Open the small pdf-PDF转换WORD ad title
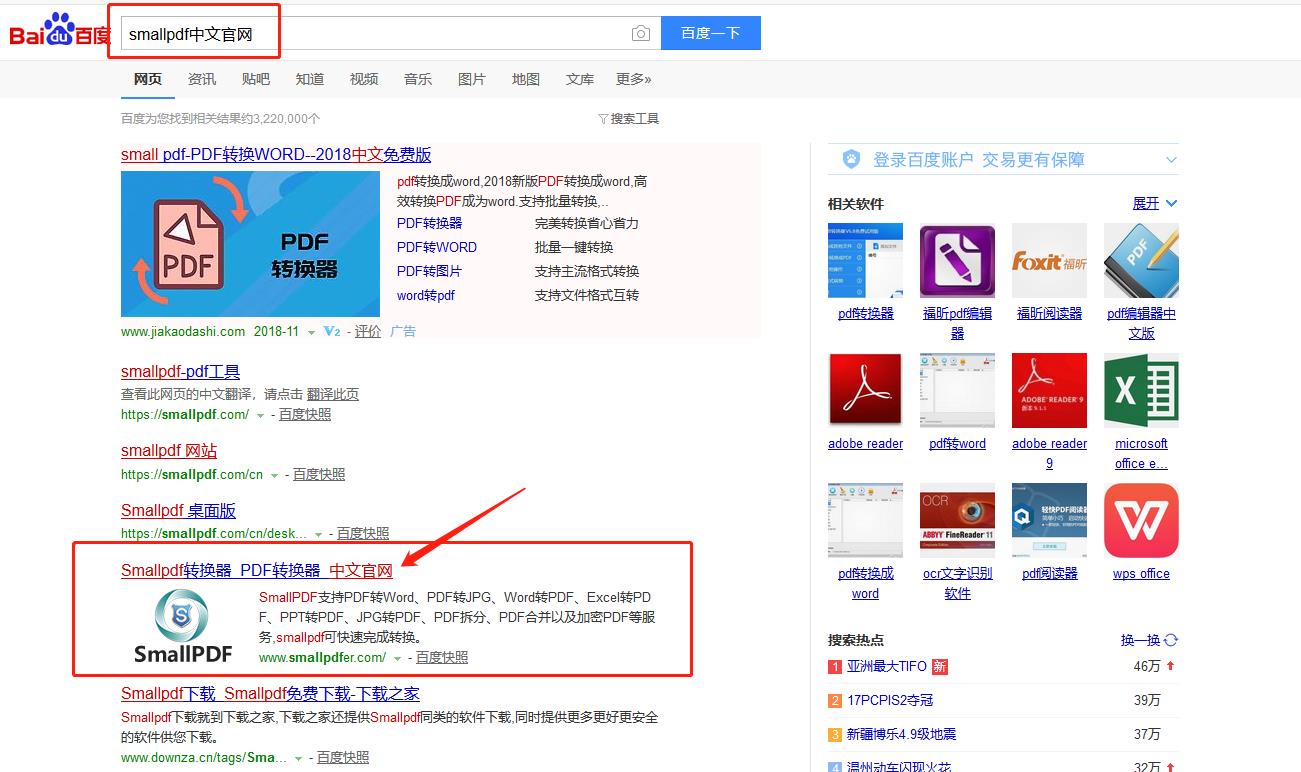 coord(276,155)
